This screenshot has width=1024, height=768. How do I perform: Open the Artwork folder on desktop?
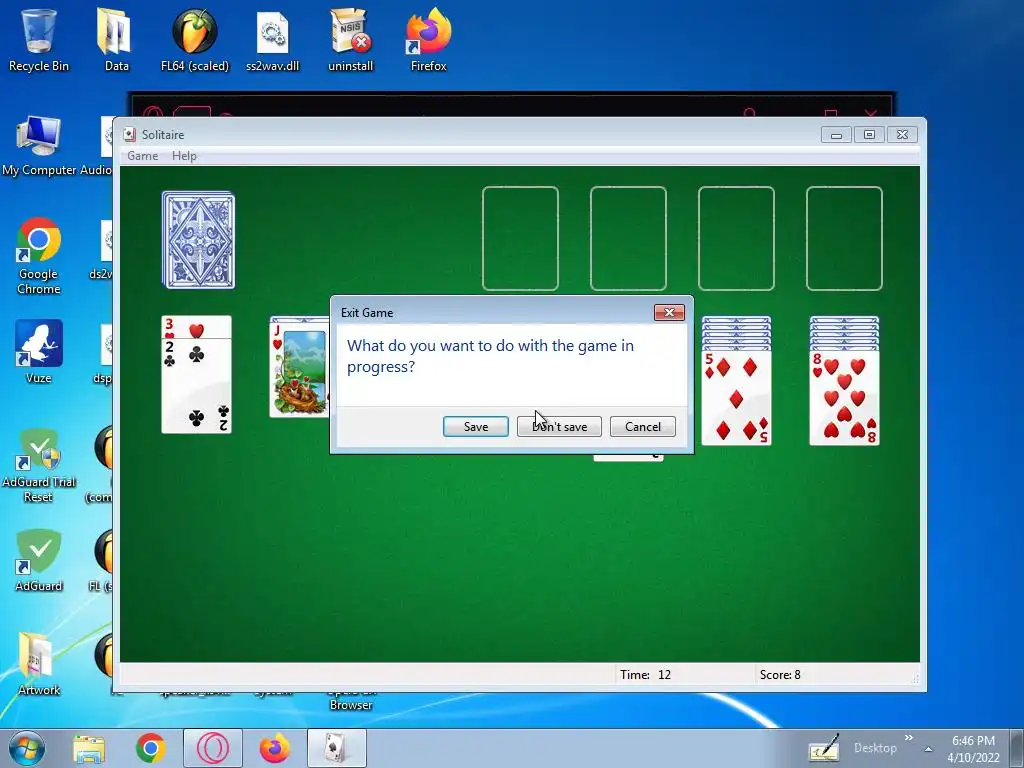point(39,662)
